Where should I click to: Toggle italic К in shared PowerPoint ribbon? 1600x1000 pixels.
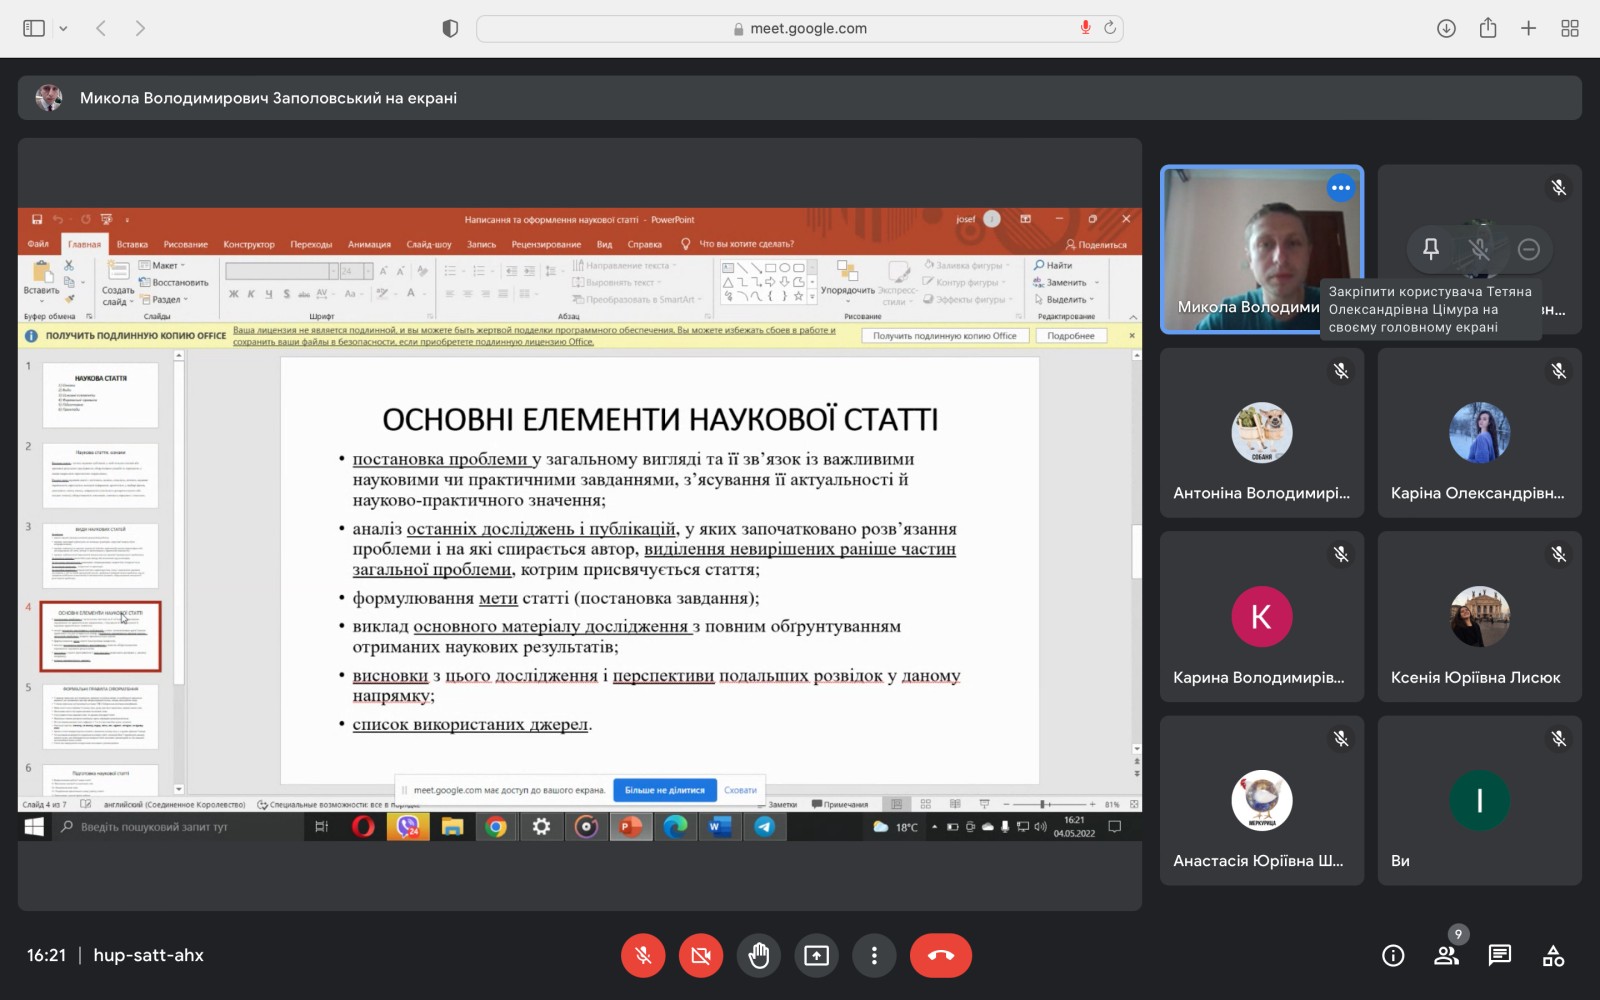[251, 294]
